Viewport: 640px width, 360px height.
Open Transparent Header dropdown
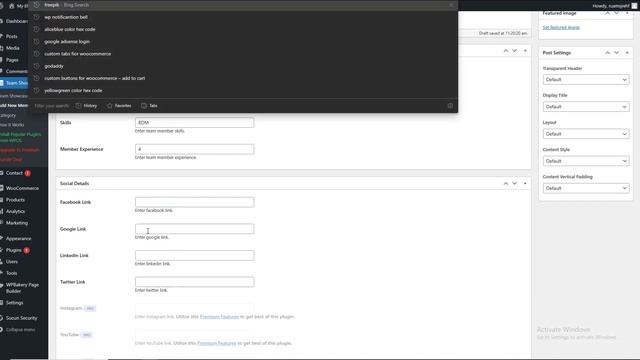(x=586, y=80)
